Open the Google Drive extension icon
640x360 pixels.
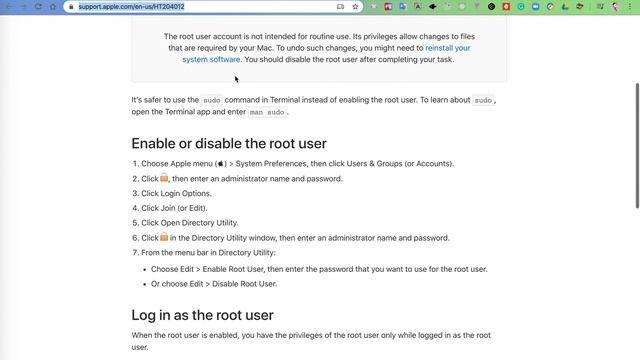tap(565, 7)
